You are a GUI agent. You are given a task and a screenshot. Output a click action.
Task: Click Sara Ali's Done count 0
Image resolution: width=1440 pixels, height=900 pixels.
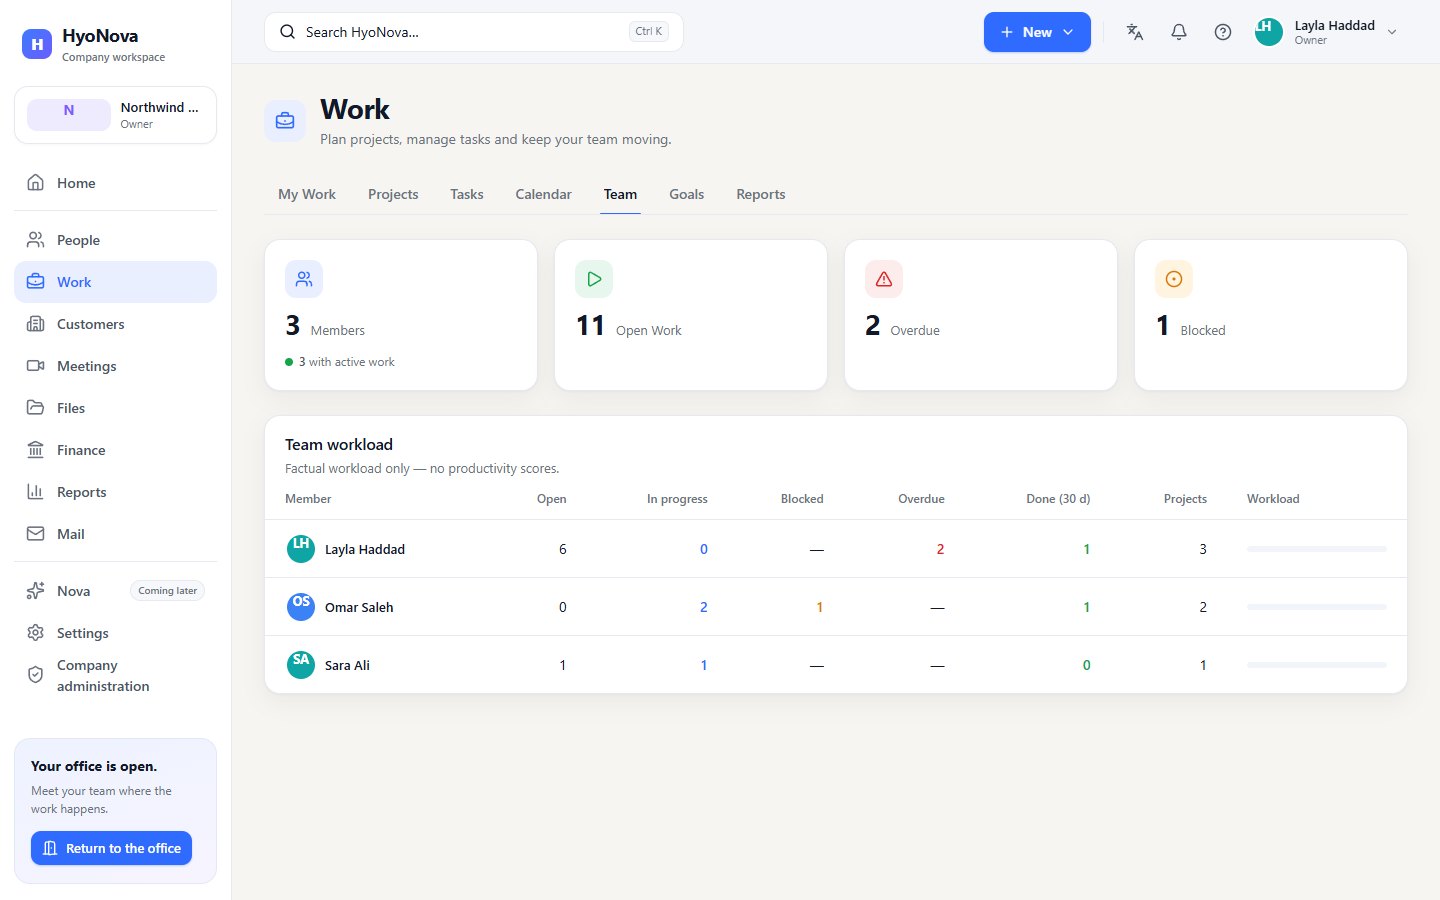point(1087,665)
